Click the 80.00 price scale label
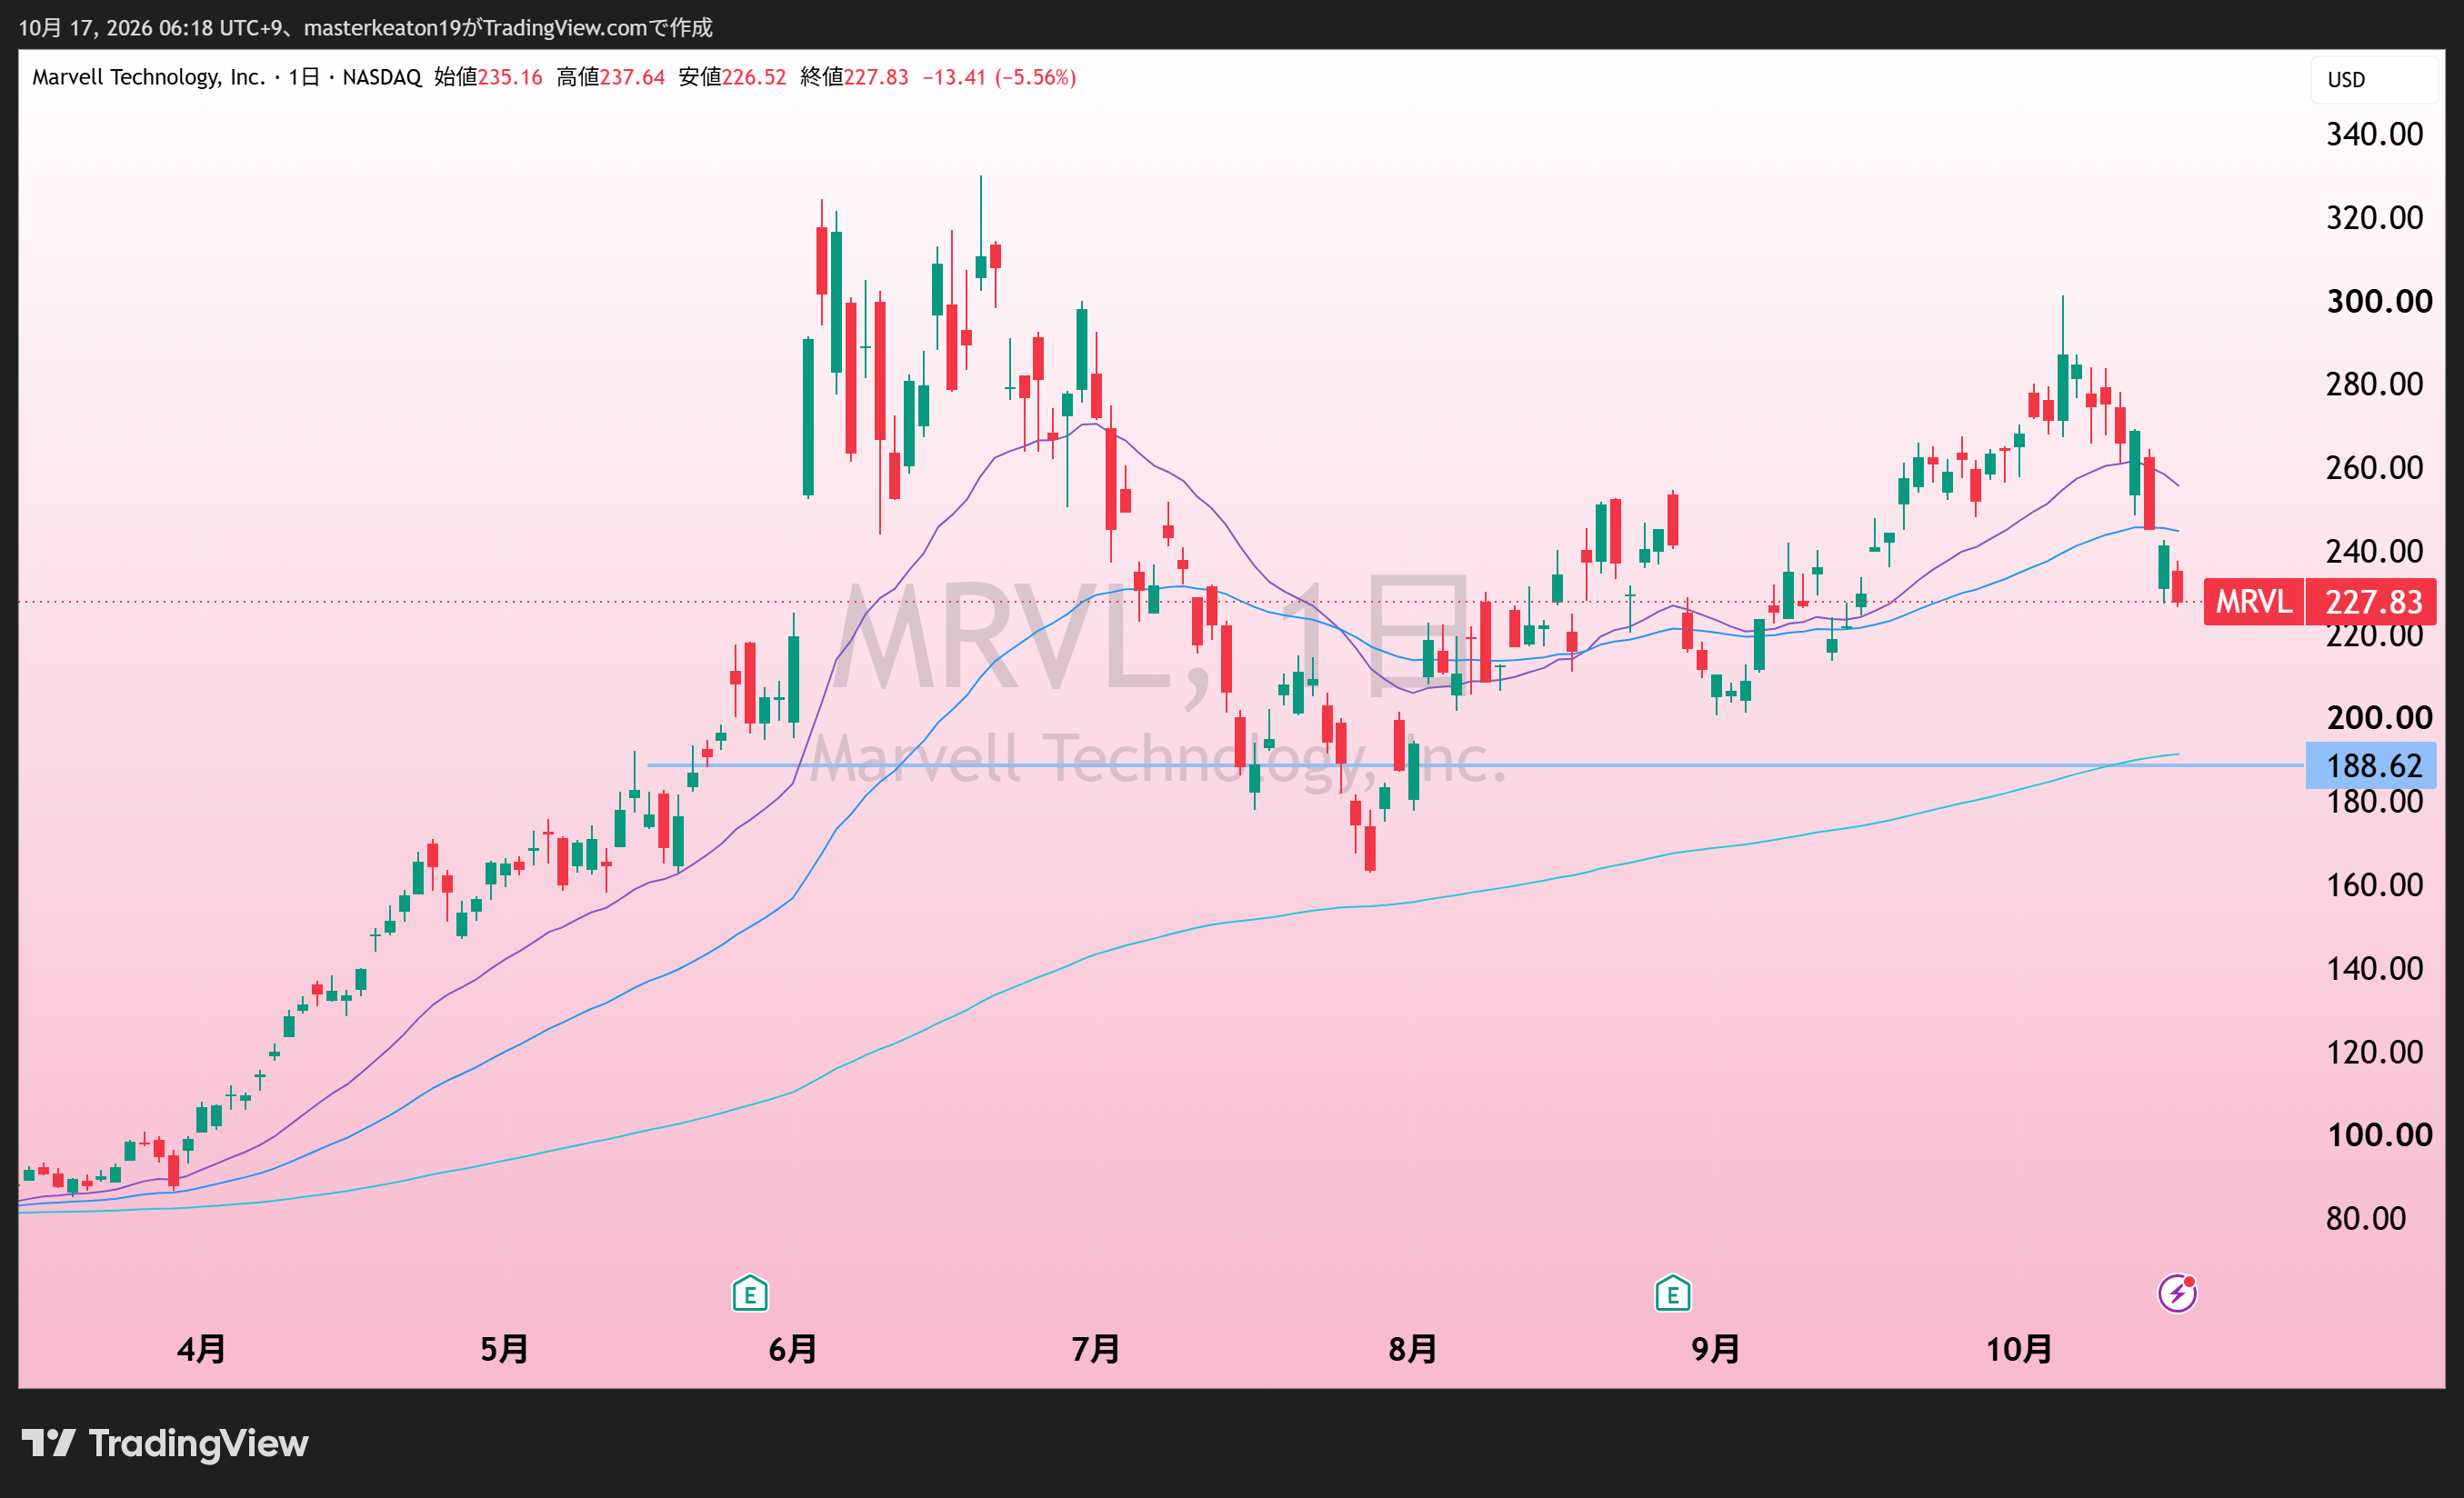 pos(2366,1218)
